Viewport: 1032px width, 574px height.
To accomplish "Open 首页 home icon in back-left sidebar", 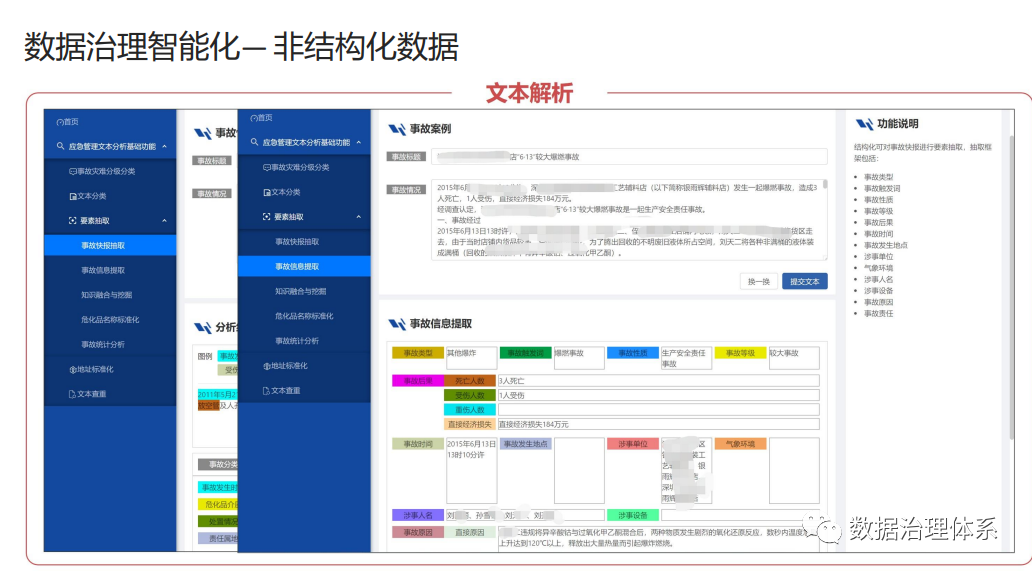I will pyautogui.click(x=60, y=122).
